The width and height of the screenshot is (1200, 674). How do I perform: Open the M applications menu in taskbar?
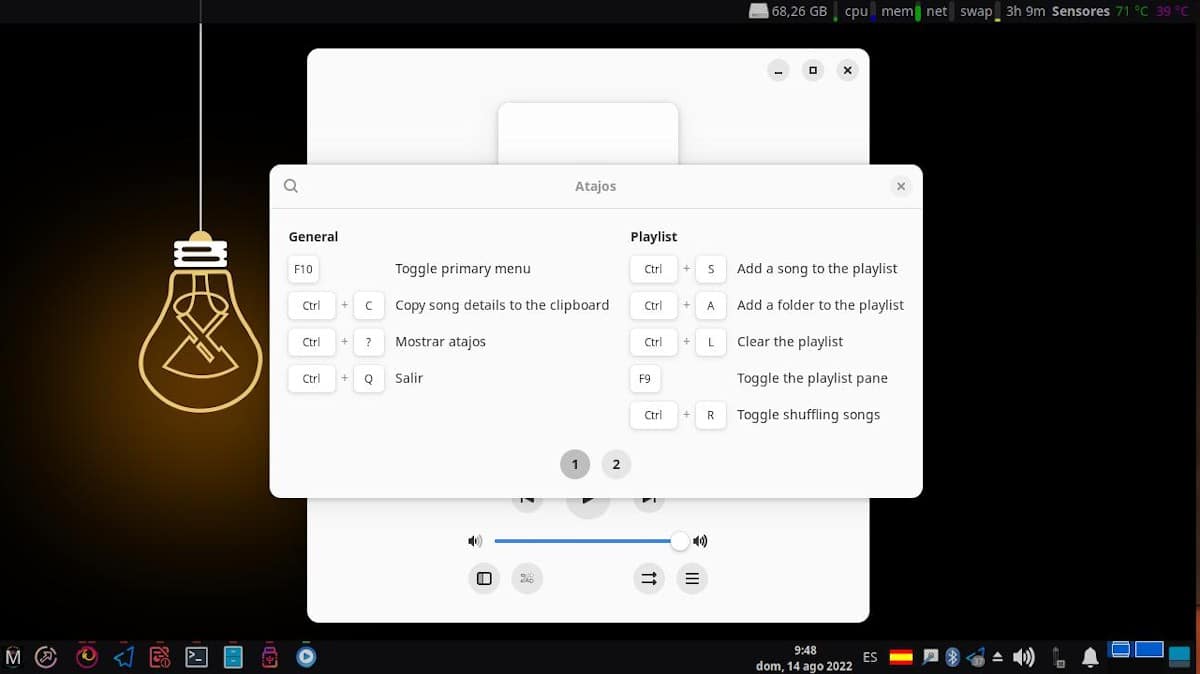tap(13, 657)
